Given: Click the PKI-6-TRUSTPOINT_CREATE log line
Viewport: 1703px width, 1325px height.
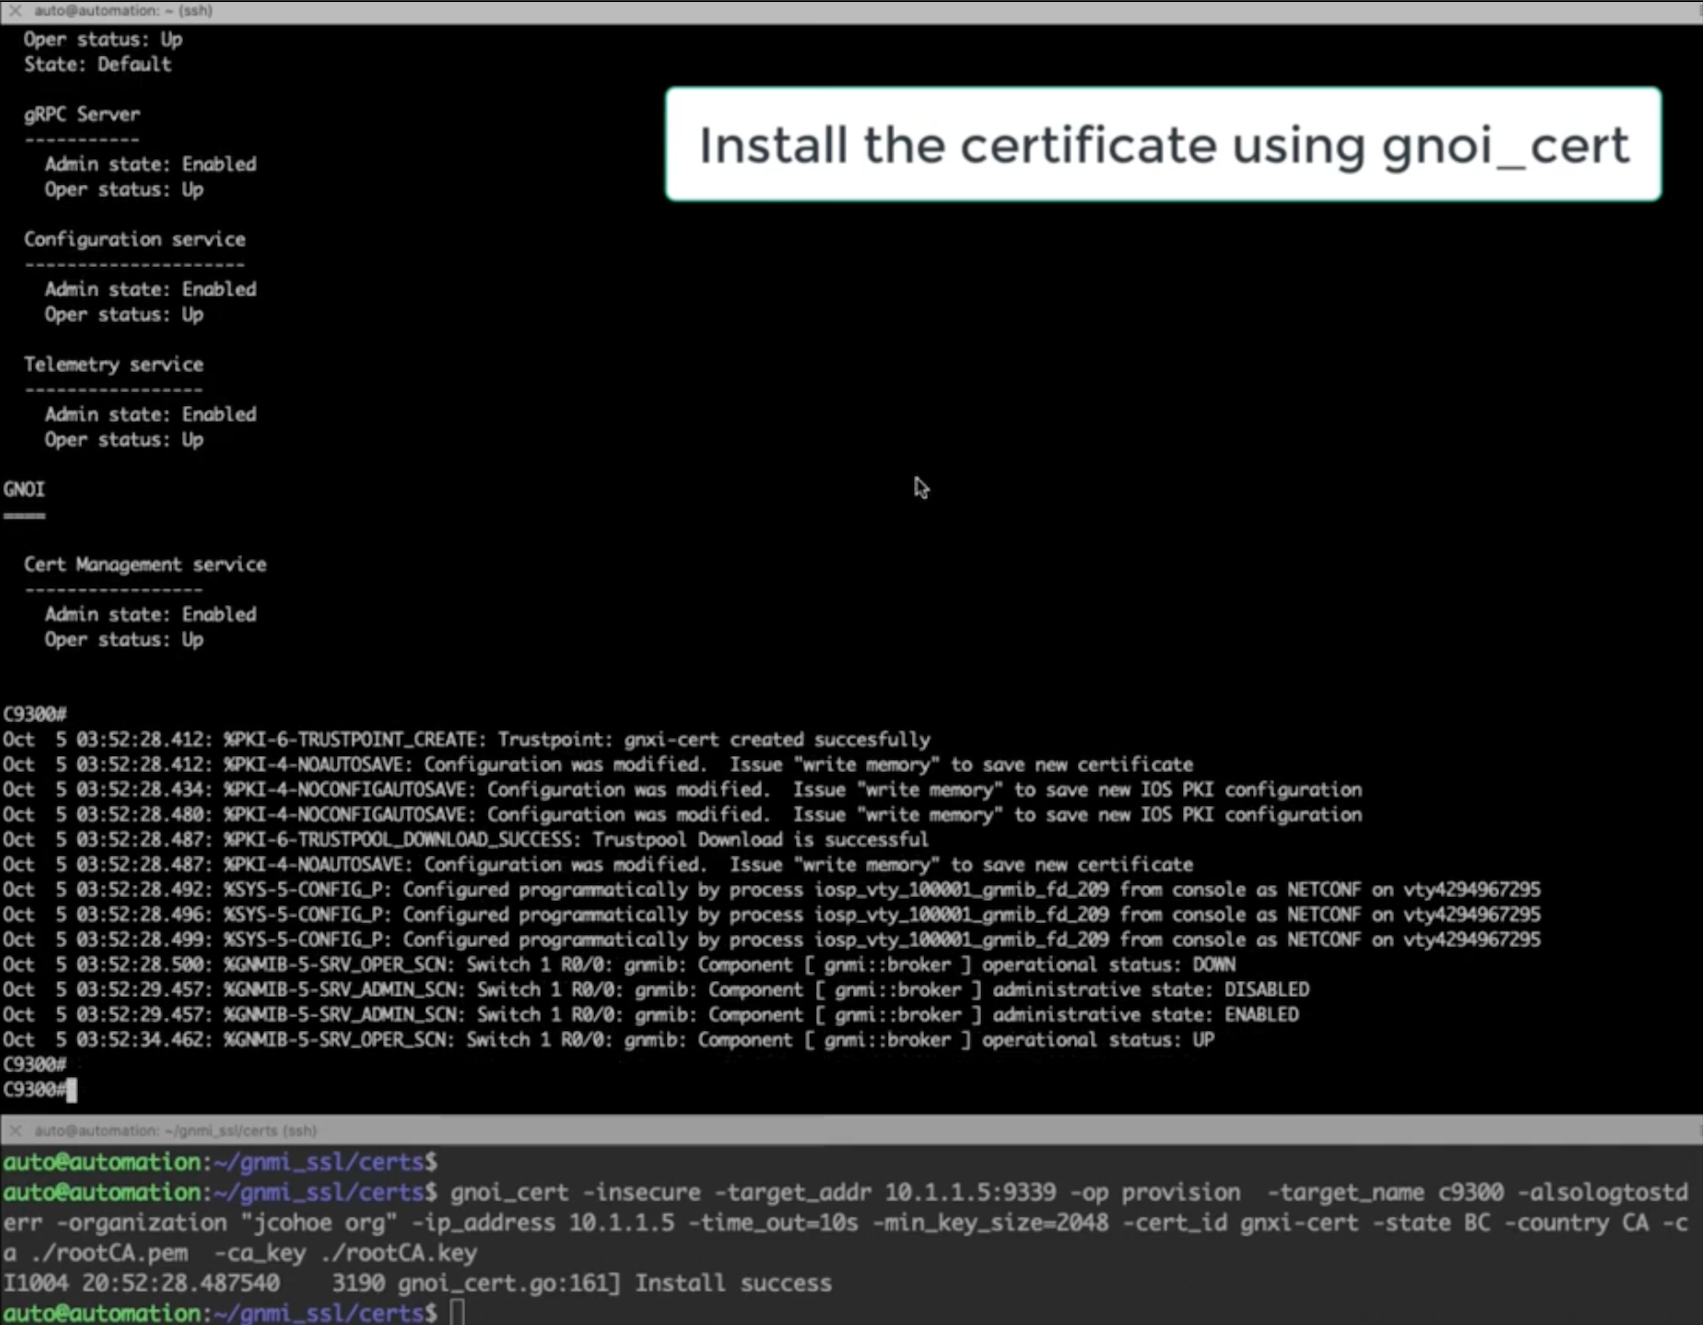Looking at the screenshot, I should click(x=466, y=739).
